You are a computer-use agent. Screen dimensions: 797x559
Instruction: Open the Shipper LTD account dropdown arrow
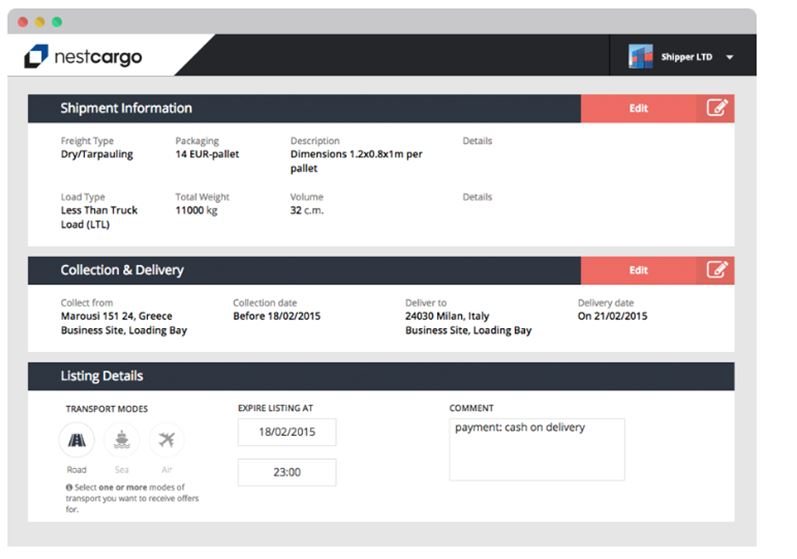pos(729,58)
